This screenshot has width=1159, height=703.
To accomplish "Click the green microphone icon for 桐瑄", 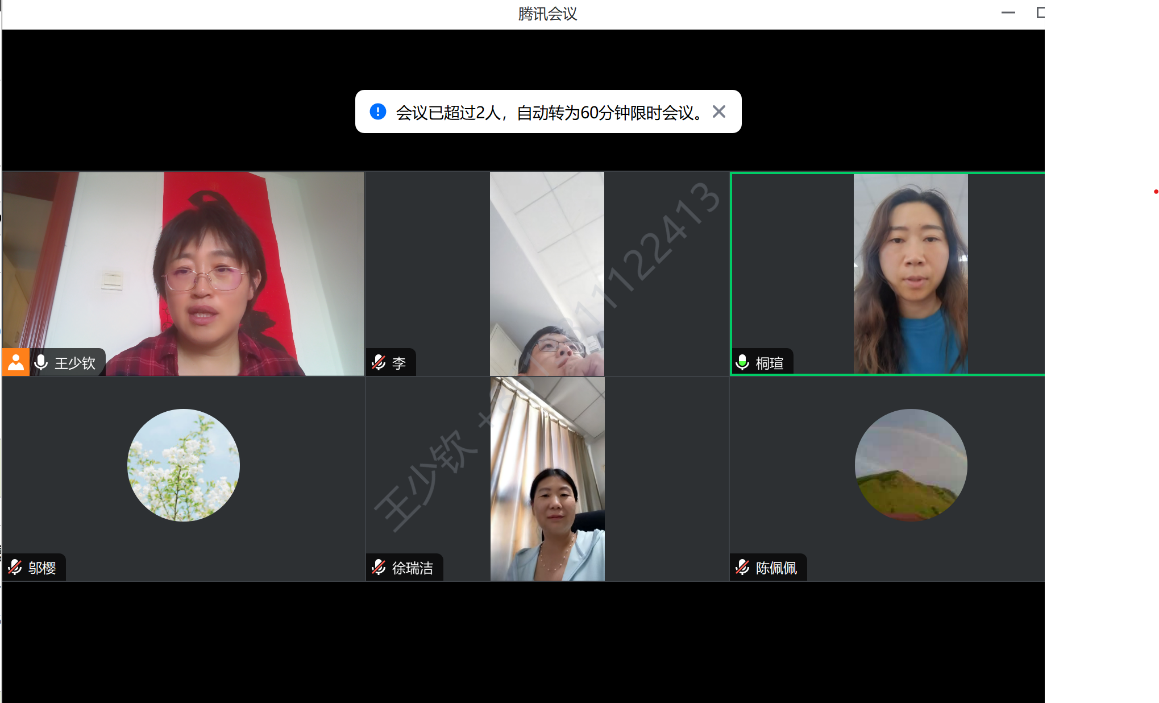I will [x=743, y=363].
